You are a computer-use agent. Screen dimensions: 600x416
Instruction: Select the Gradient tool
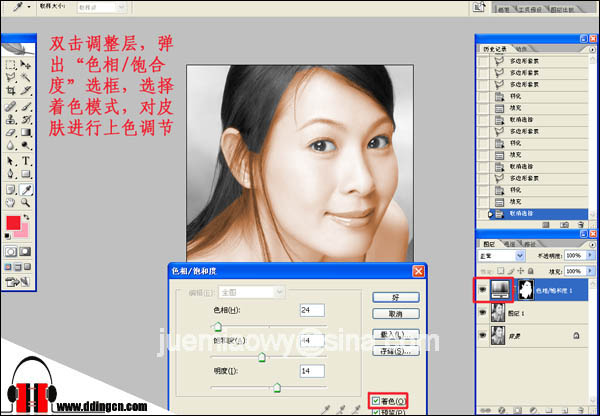tap(26, 132)
